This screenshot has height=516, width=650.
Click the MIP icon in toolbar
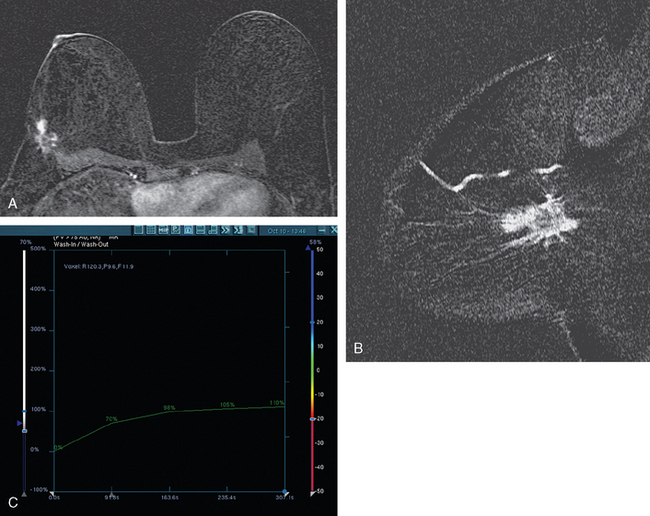[x=161, y=230]
